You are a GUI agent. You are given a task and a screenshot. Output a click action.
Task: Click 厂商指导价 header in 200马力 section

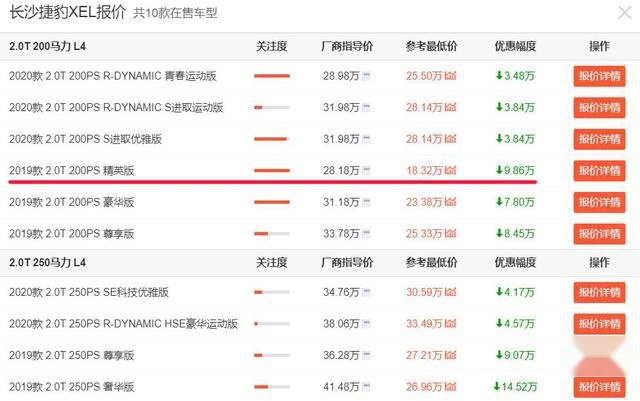[x=347, y=46]
